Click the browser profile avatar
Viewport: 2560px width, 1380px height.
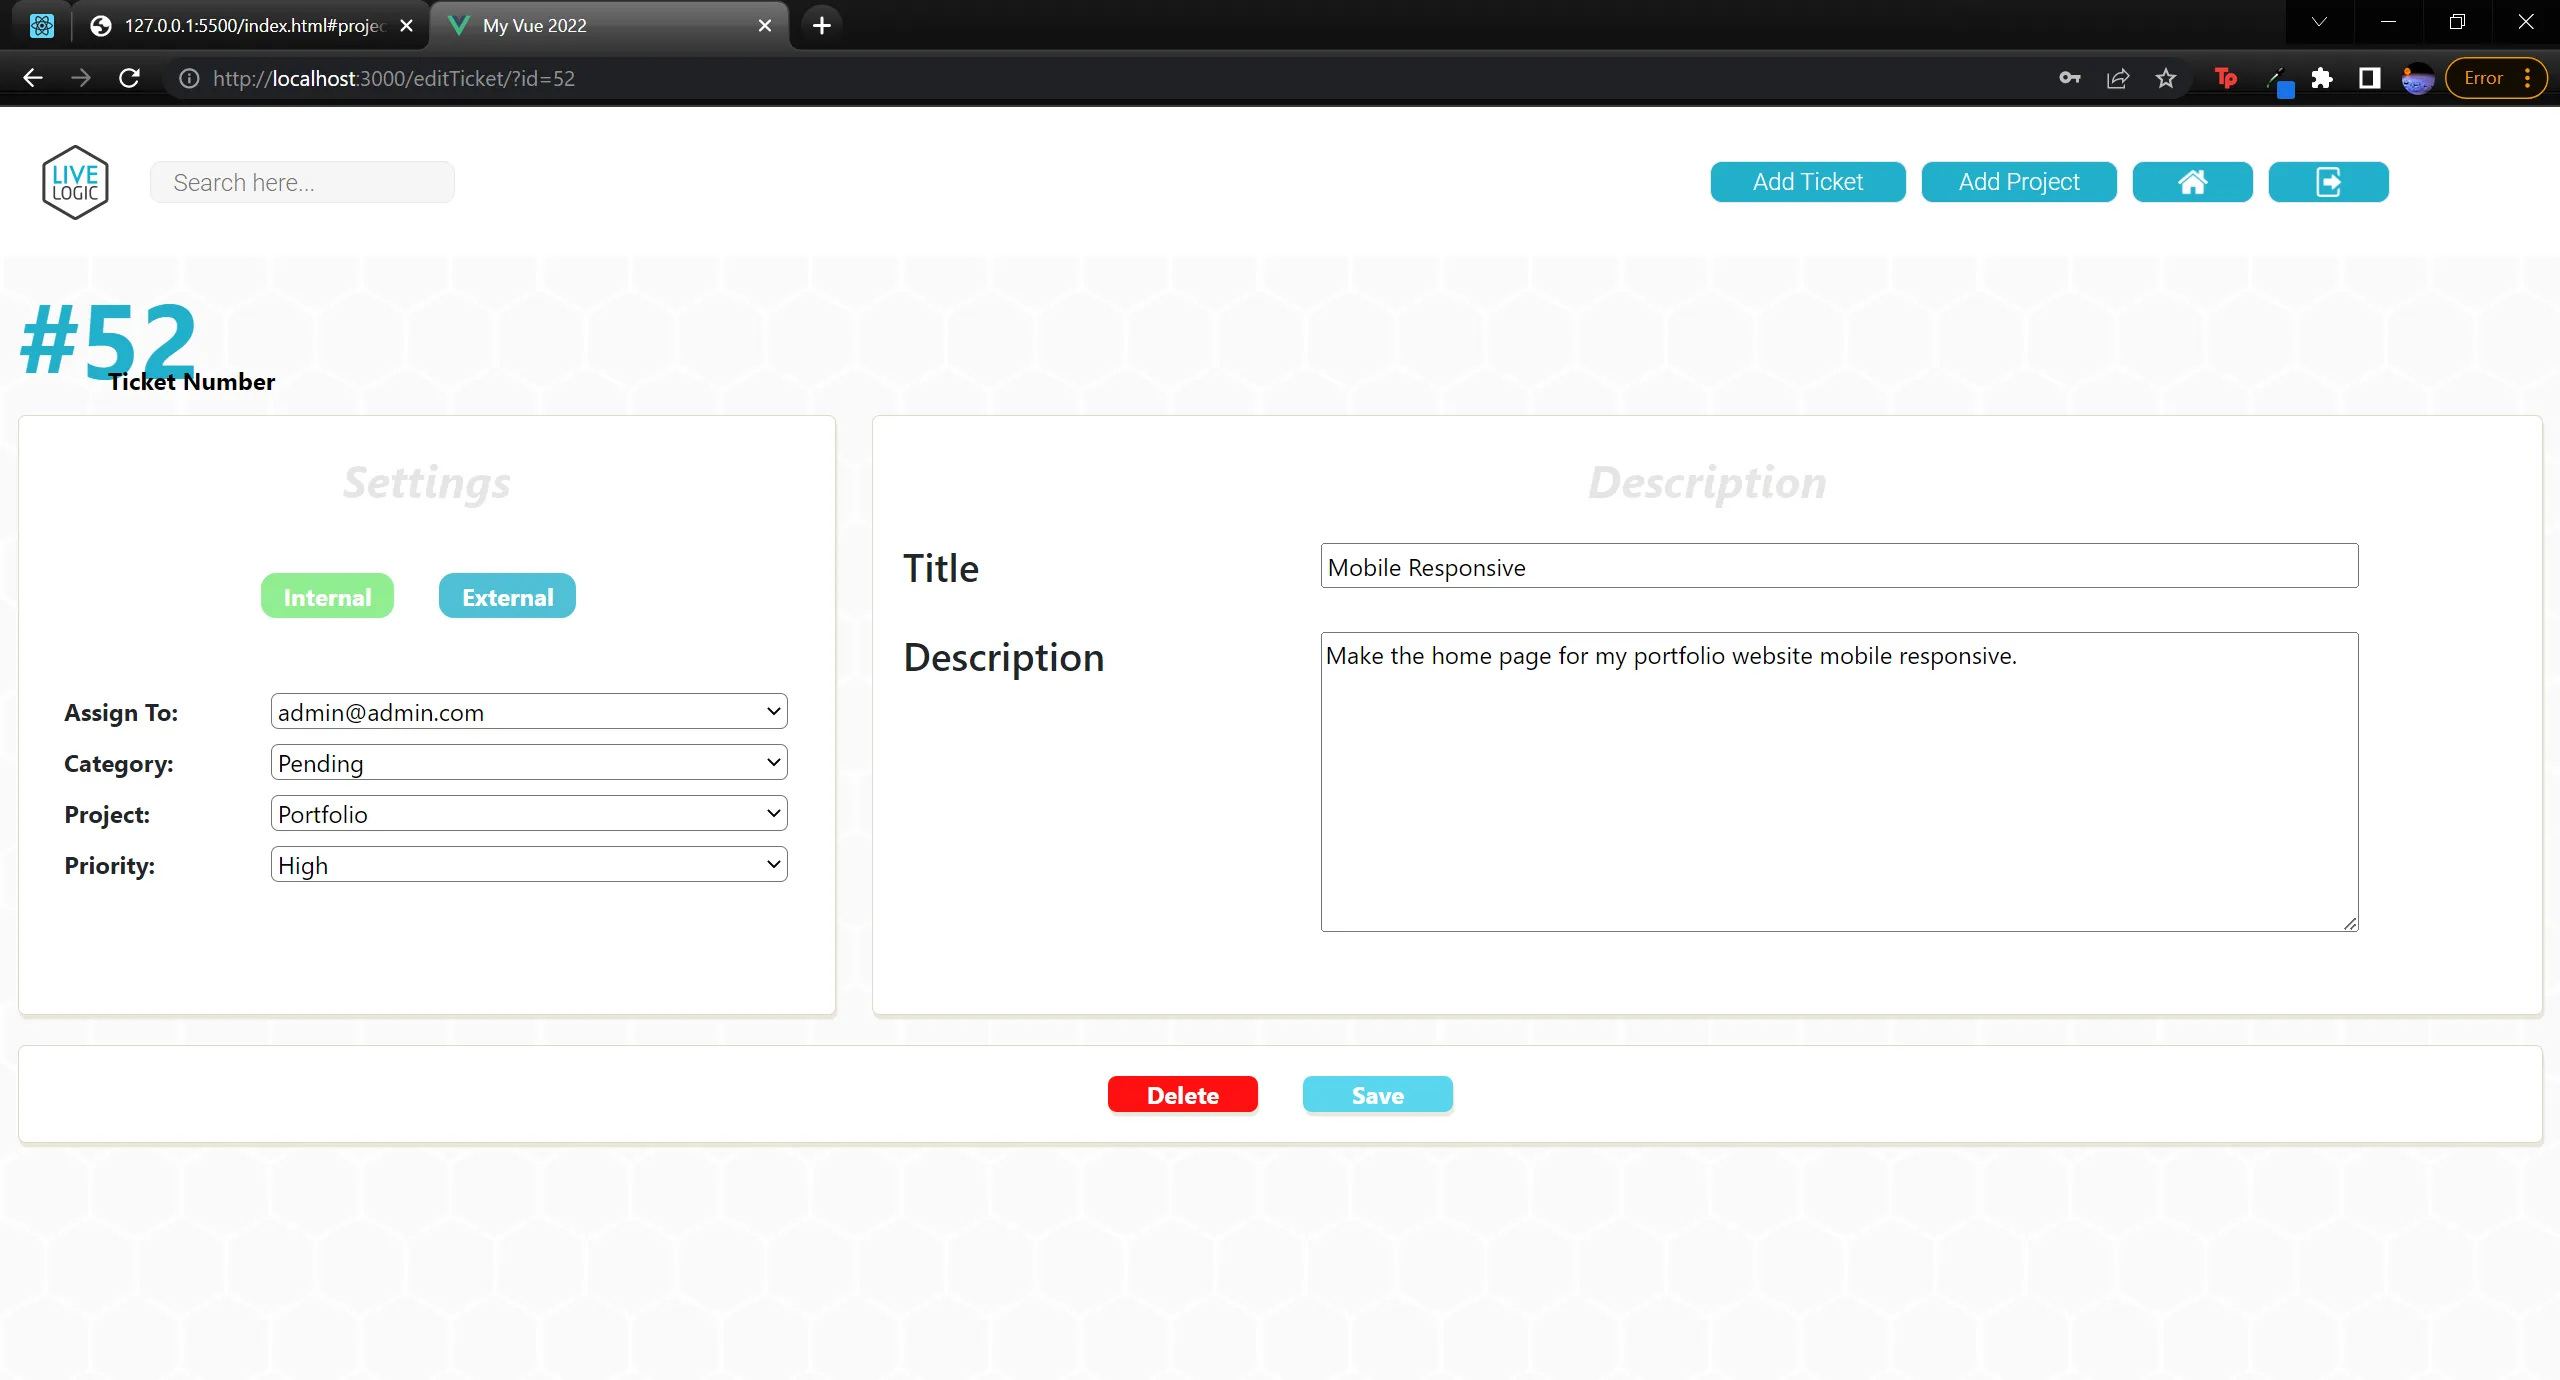click(2417, 78)
